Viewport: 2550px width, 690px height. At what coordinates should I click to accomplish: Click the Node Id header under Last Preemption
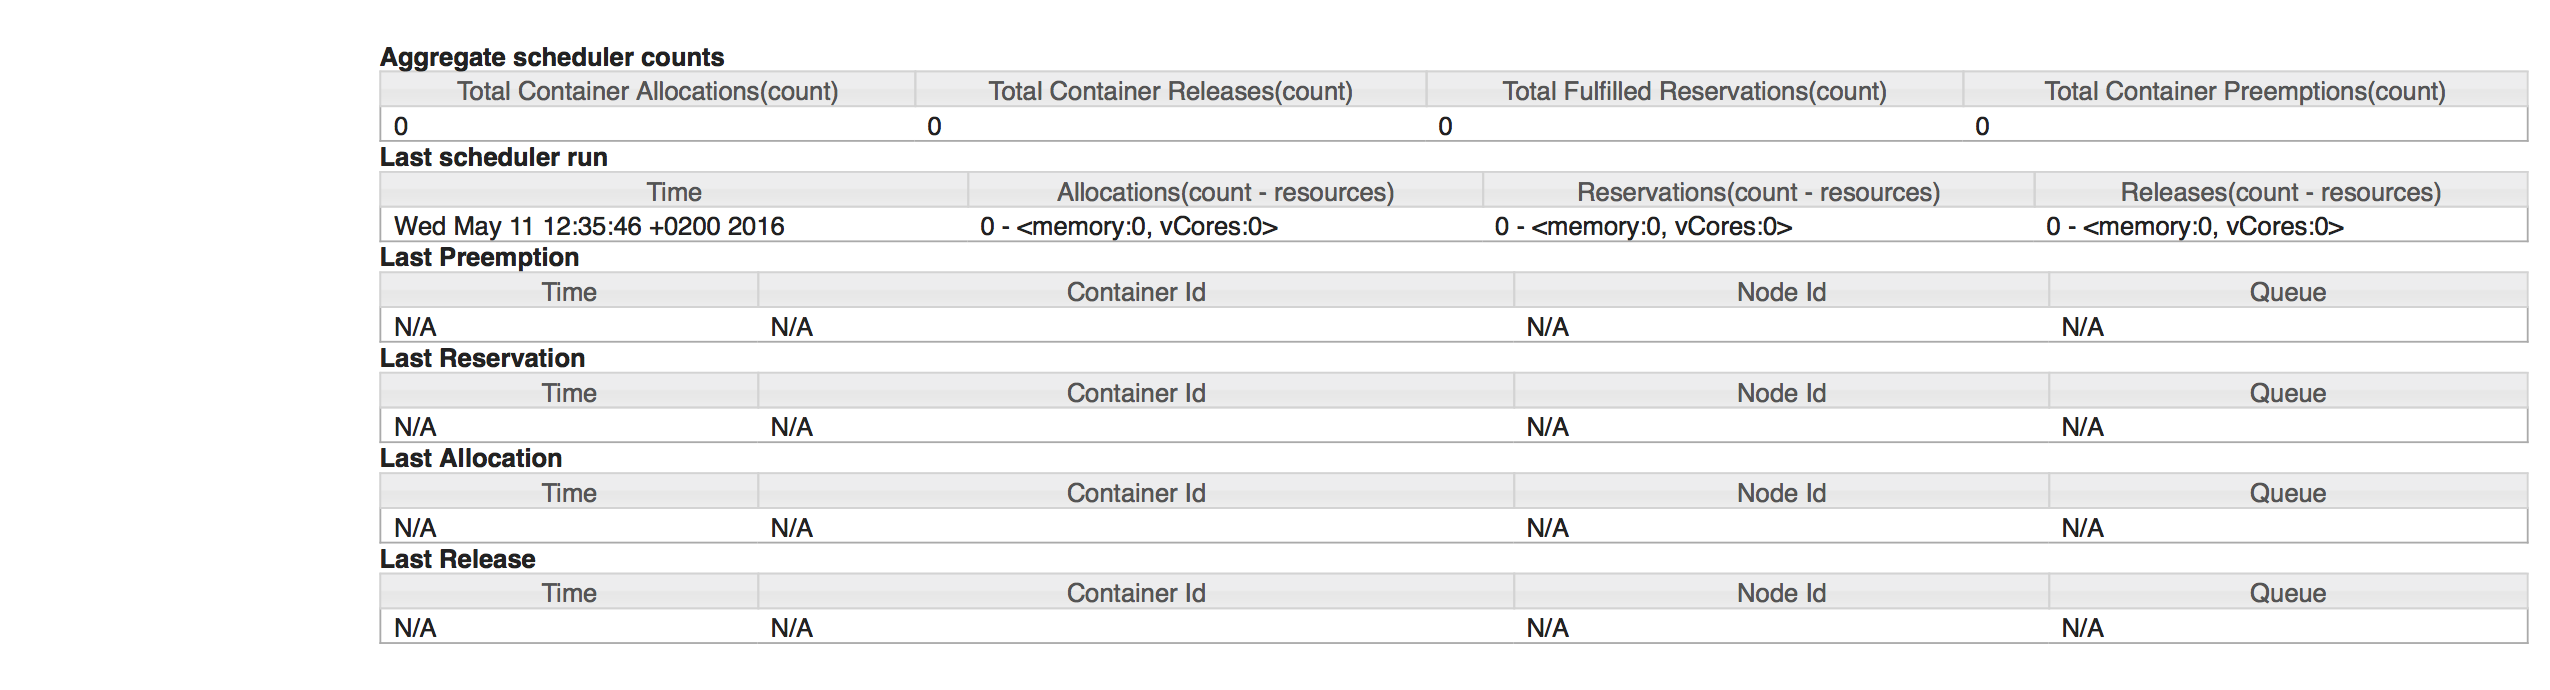tap(1781, 292)
